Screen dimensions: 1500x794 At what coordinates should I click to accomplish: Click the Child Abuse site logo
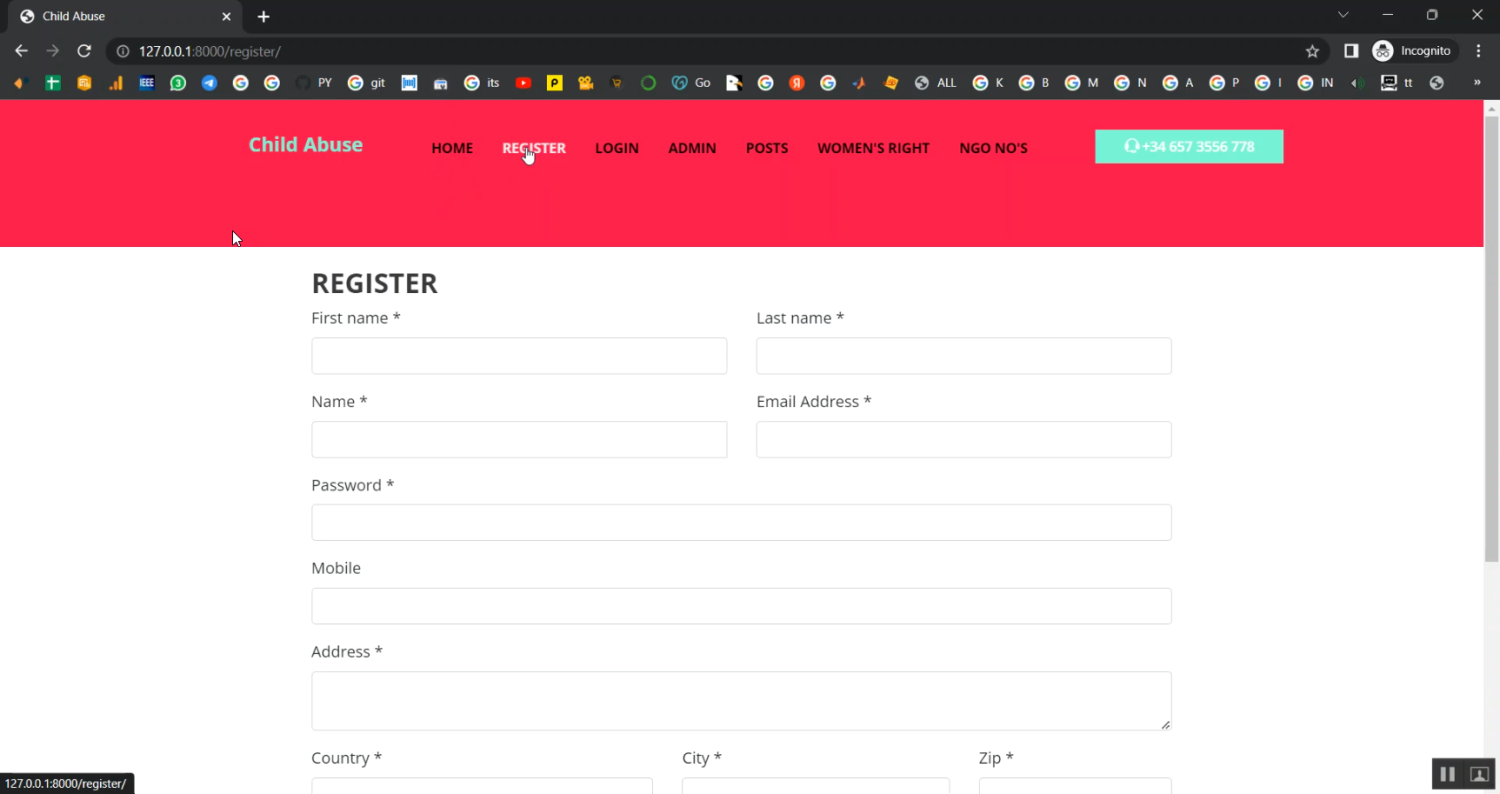tap(306, 145)
